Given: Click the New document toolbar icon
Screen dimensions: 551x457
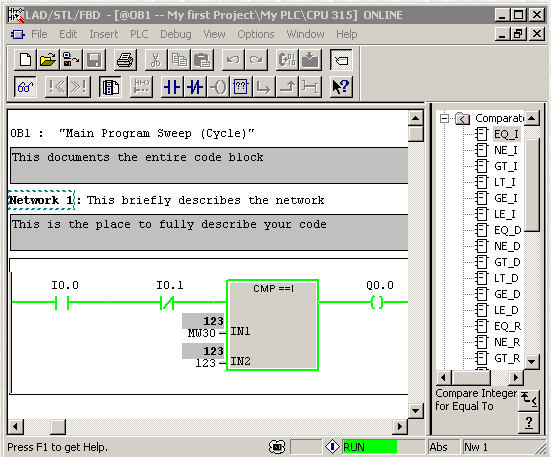Looking at the screenshot, I should point(25,60).
